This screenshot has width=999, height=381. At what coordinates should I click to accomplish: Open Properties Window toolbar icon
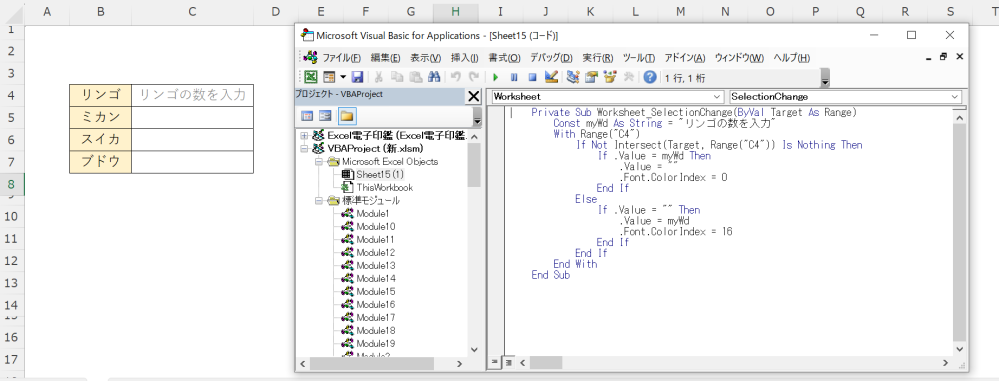point(591,77)
